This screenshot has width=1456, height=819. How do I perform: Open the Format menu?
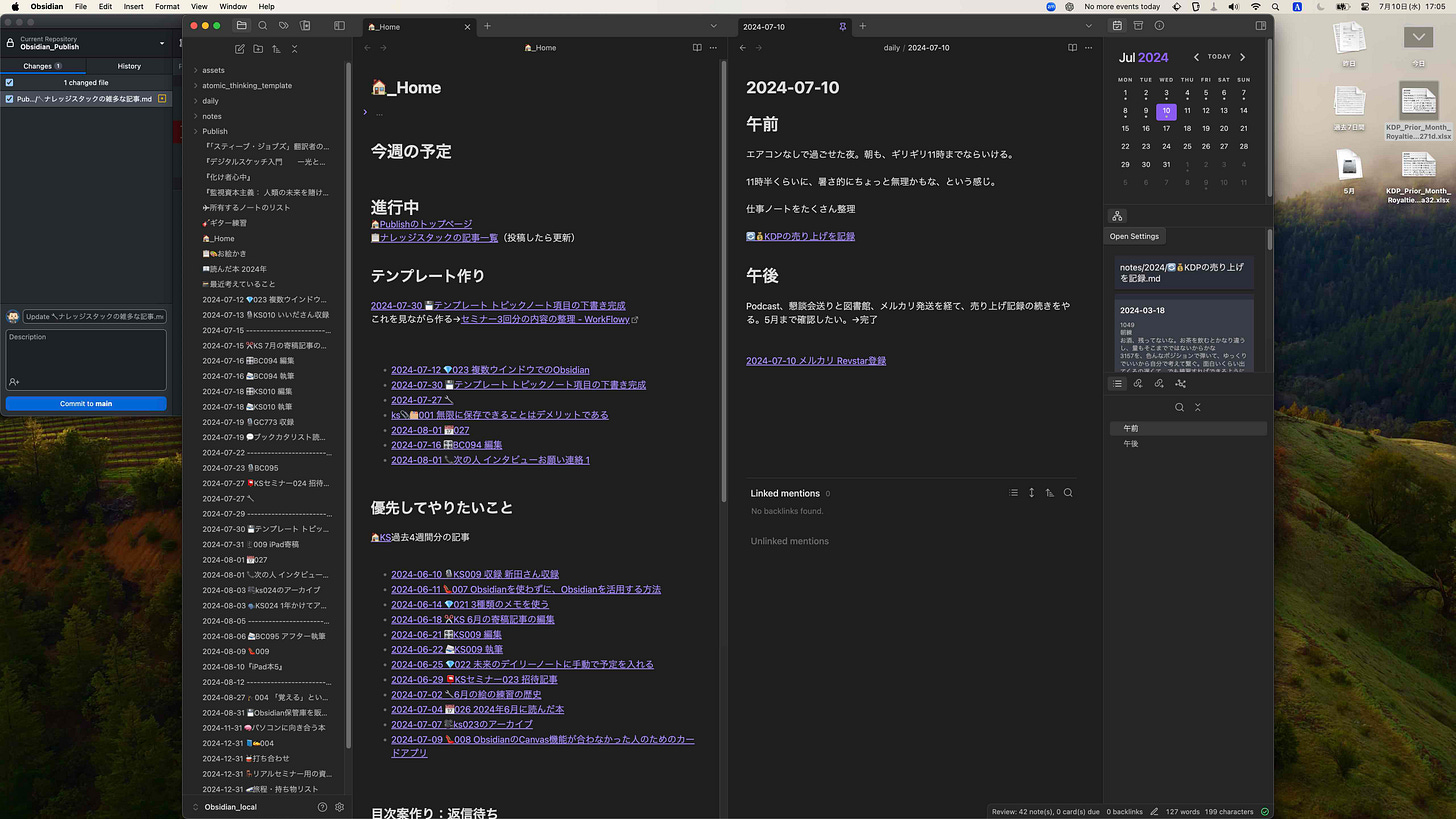pos(168,6)
